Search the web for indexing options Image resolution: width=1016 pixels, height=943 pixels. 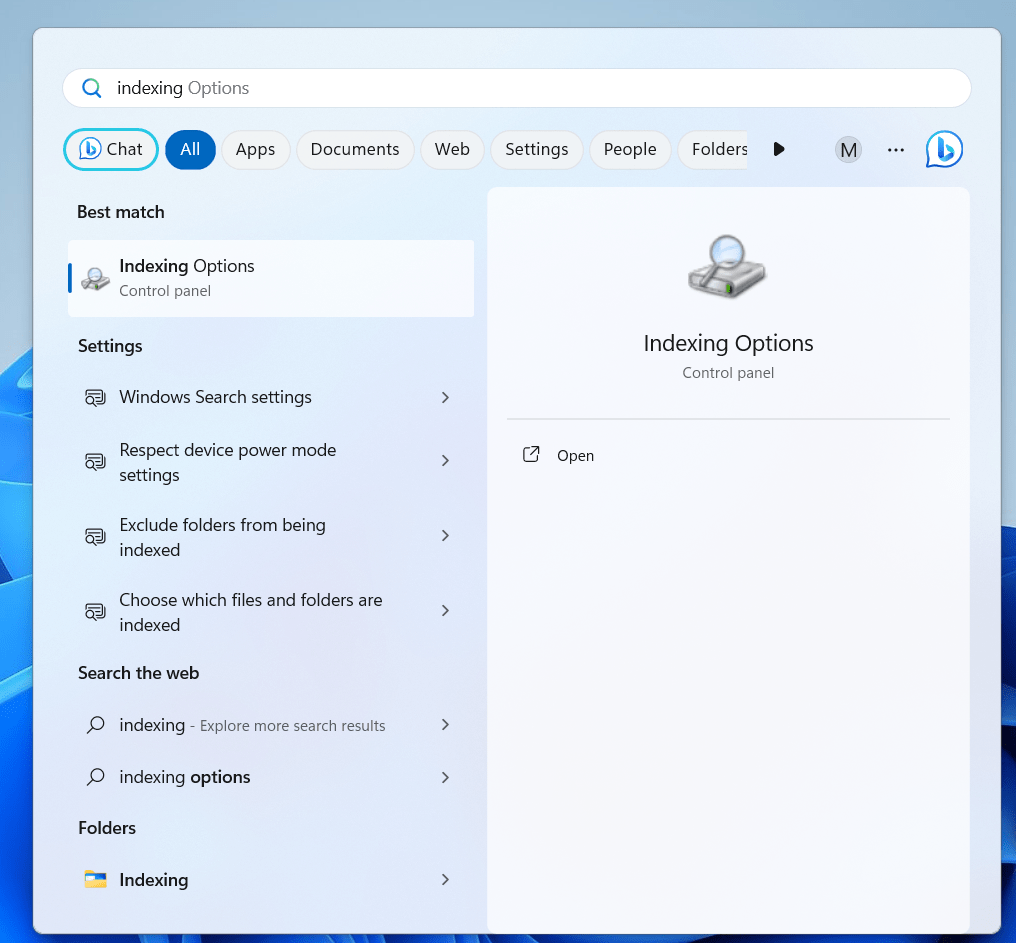click(271, 777)
